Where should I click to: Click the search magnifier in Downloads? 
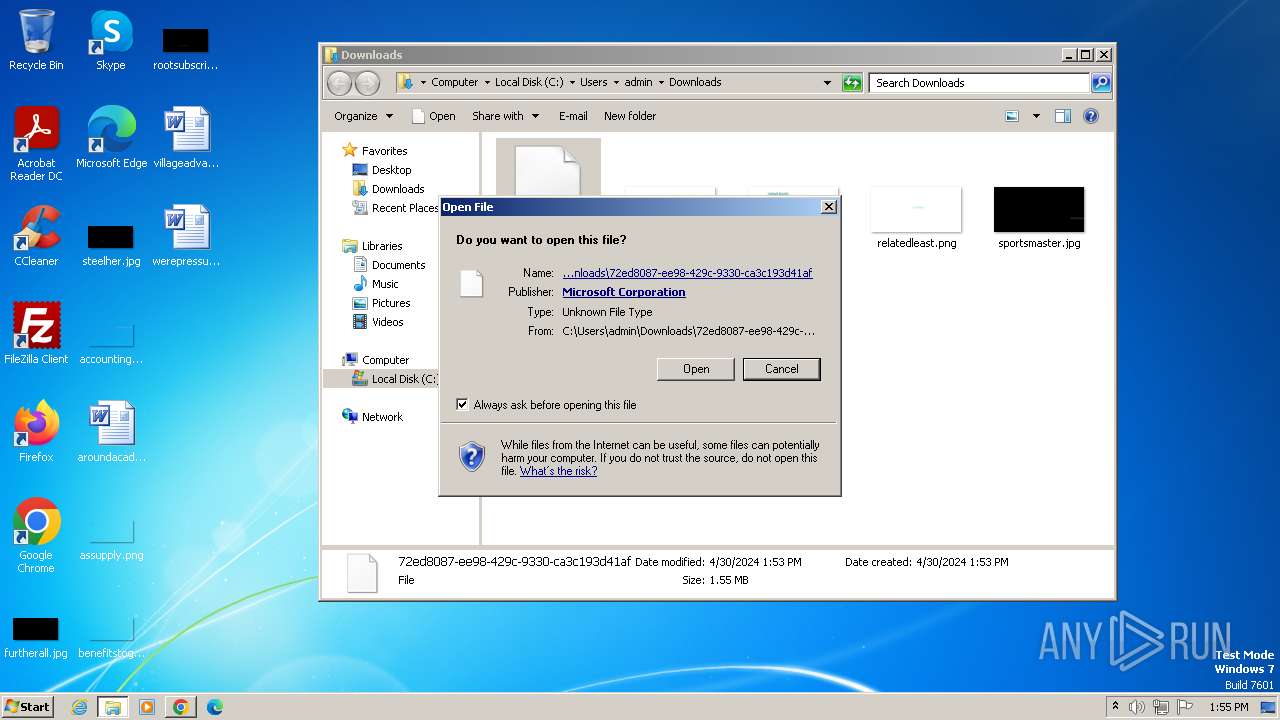1100,83
